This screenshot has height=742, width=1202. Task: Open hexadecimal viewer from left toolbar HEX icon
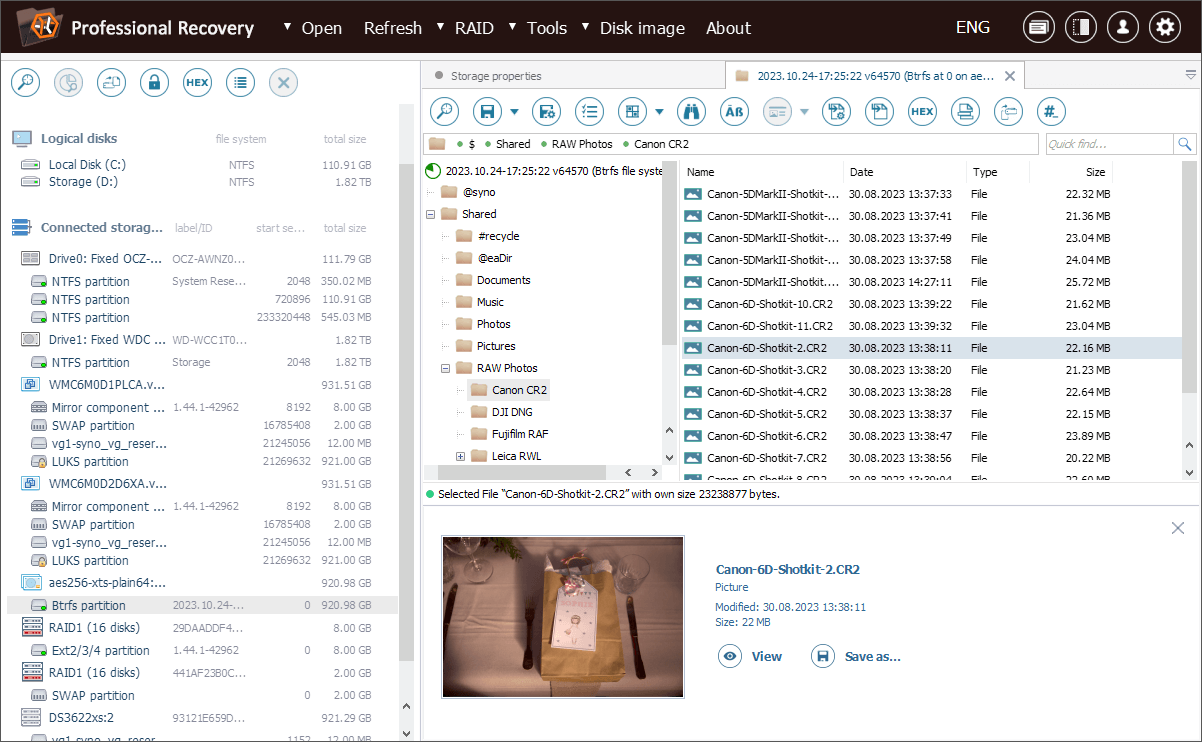click(197, 83)
